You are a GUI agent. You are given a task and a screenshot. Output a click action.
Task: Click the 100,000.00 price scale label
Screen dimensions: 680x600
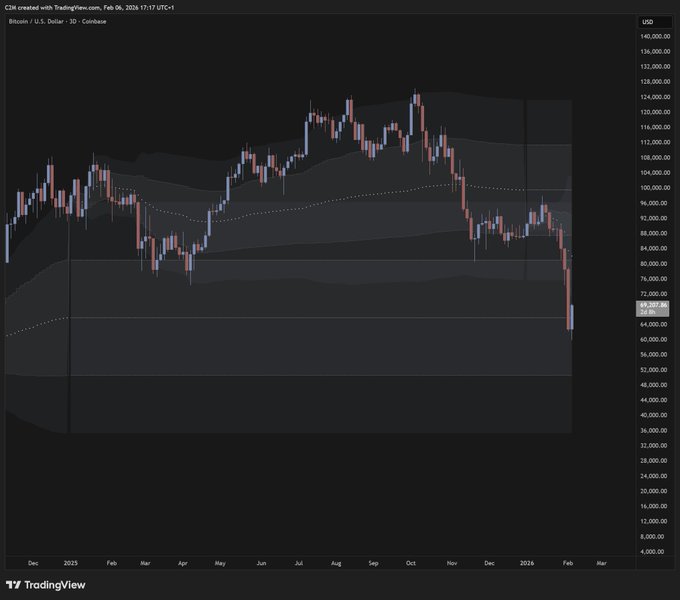point(655,188)
